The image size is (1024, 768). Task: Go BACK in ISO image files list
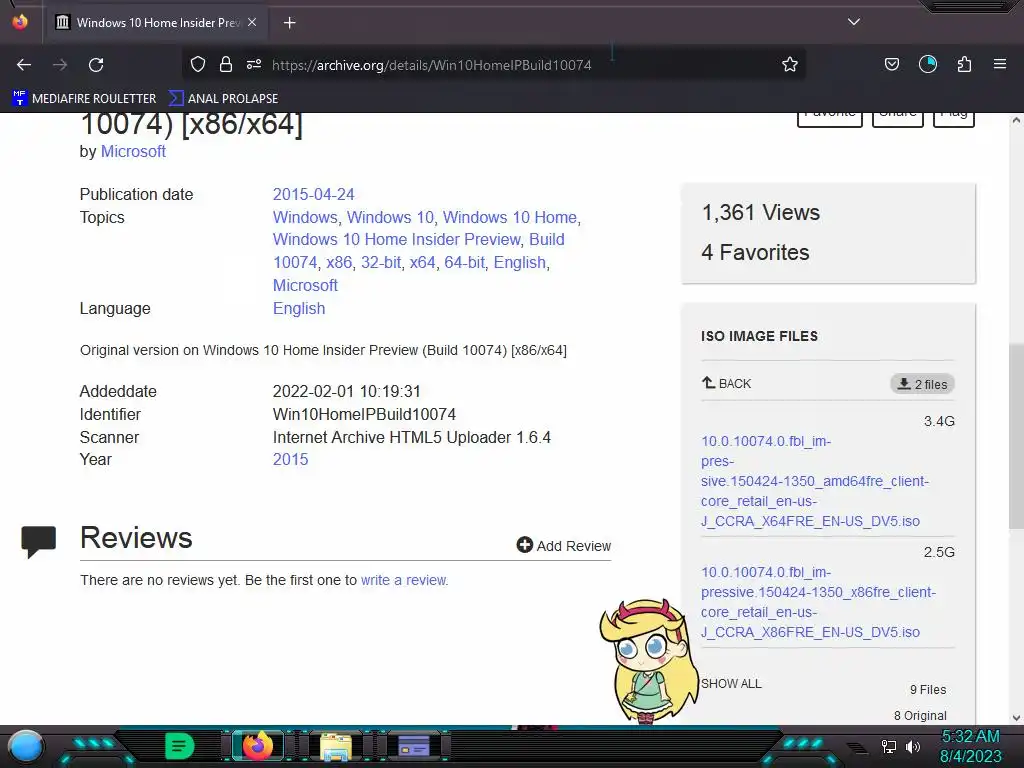[726, 383]
